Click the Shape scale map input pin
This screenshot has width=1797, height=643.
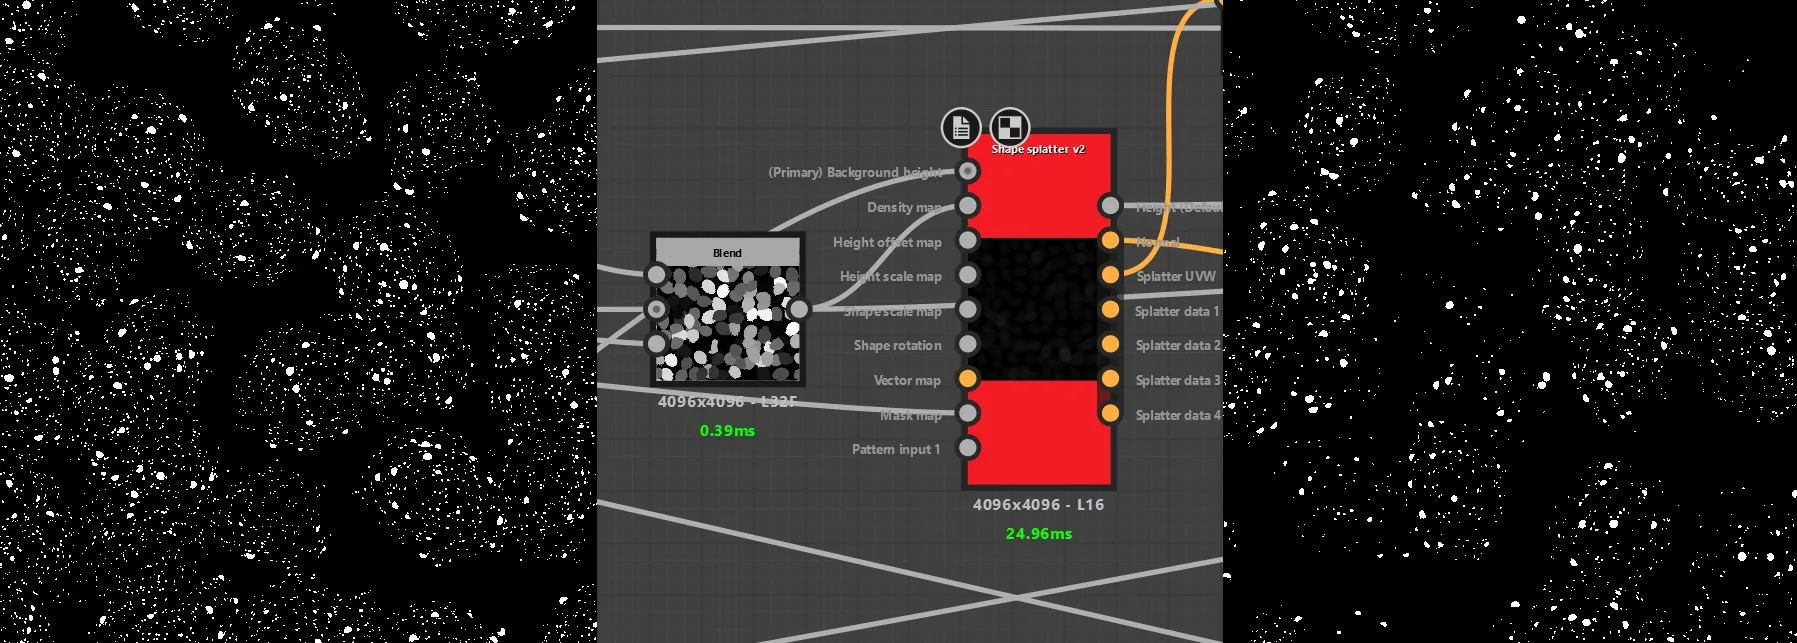click(968, 310)
